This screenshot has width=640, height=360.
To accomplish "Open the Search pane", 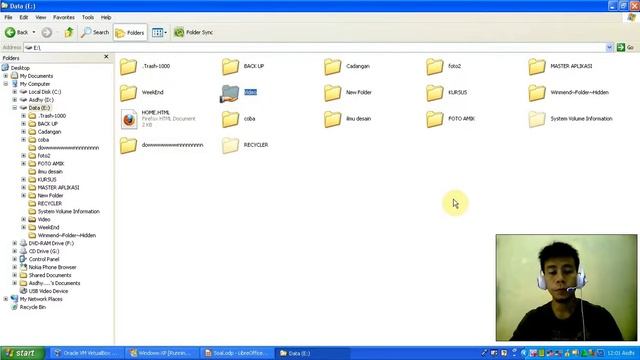I will pyautogui.click(x=95, y=32).
